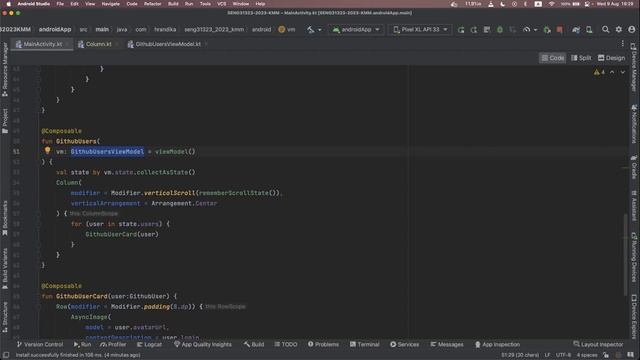Toggle the Build Variants side panel
The image size is (640, 360).
pos(5,268)
